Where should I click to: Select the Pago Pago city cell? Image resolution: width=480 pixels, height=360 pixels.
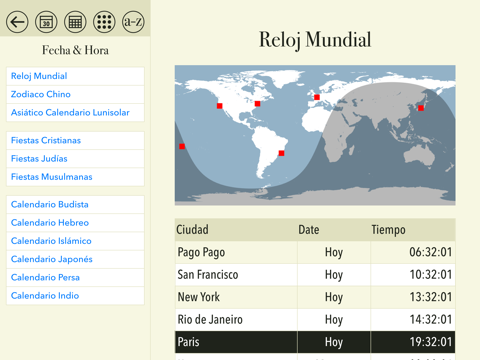click(236, 252)
